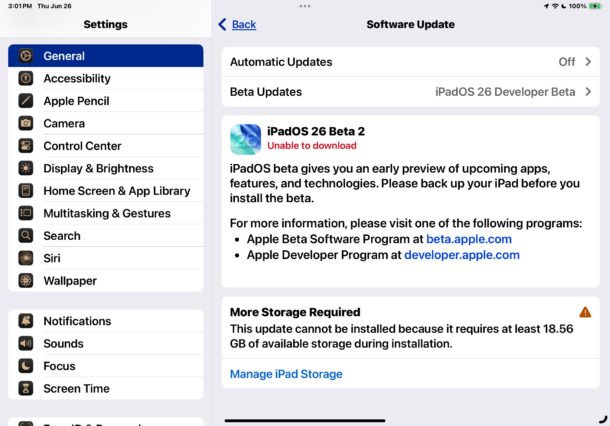
Task: Go to Home Screen & App Library
Action: (x=105, y=191)
